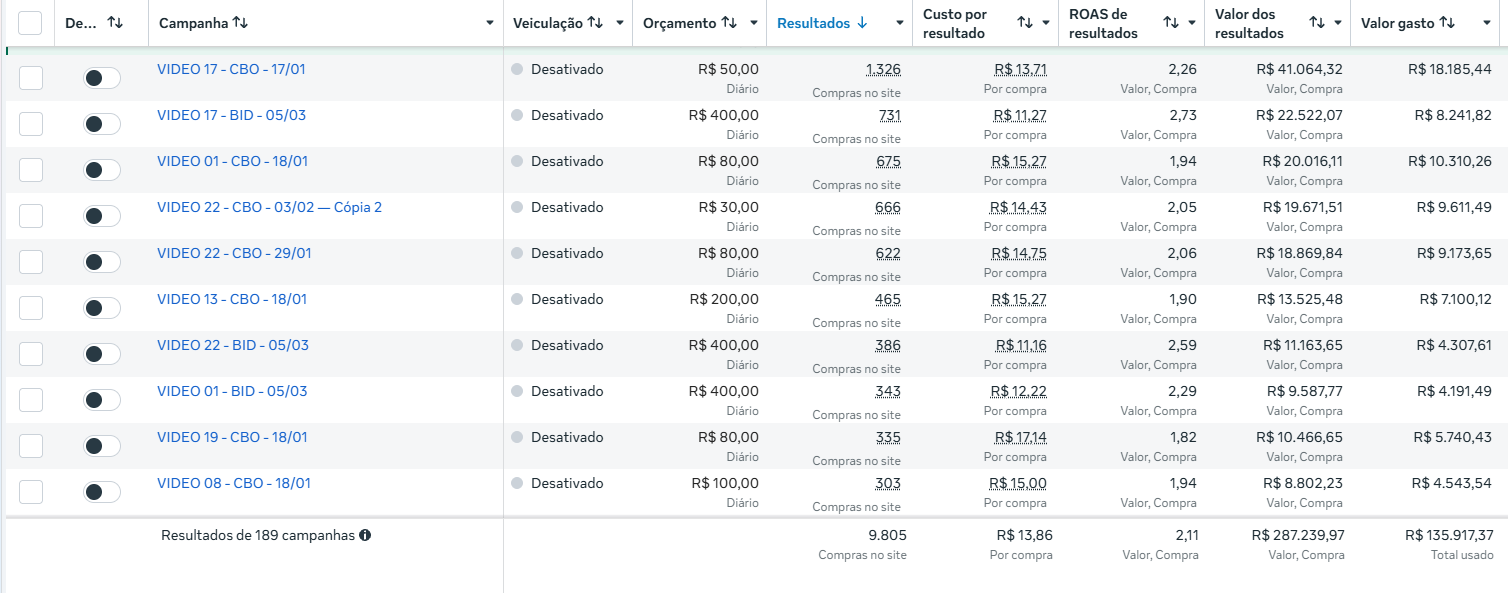Click the R$ 41.064,32 results value cell
Viewport: 1508px width, 593px height.
point(1300,70)
